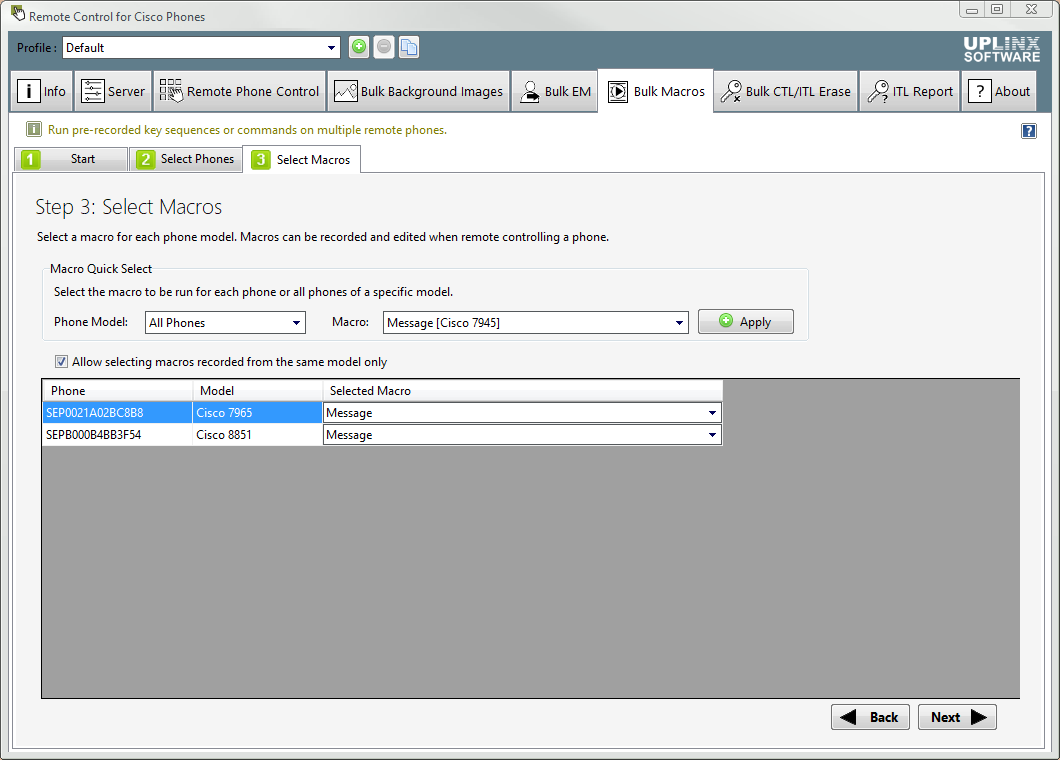Open help with the blue question mark icon
The height and width of the screenshot is (760, 1060).
coord(1028,131)
